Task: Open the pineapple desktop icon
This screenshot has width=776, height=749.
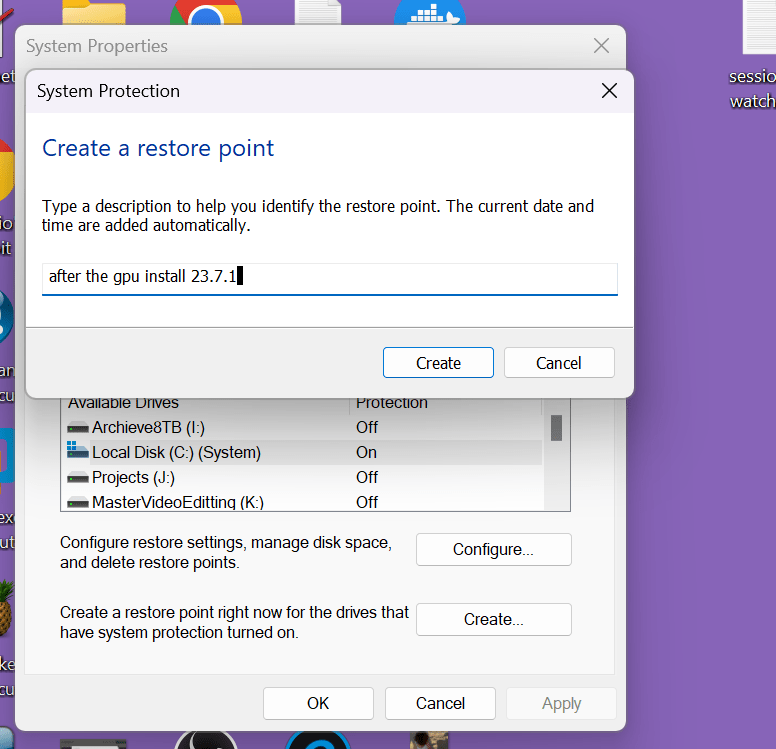Action: (x=6, y=608)
